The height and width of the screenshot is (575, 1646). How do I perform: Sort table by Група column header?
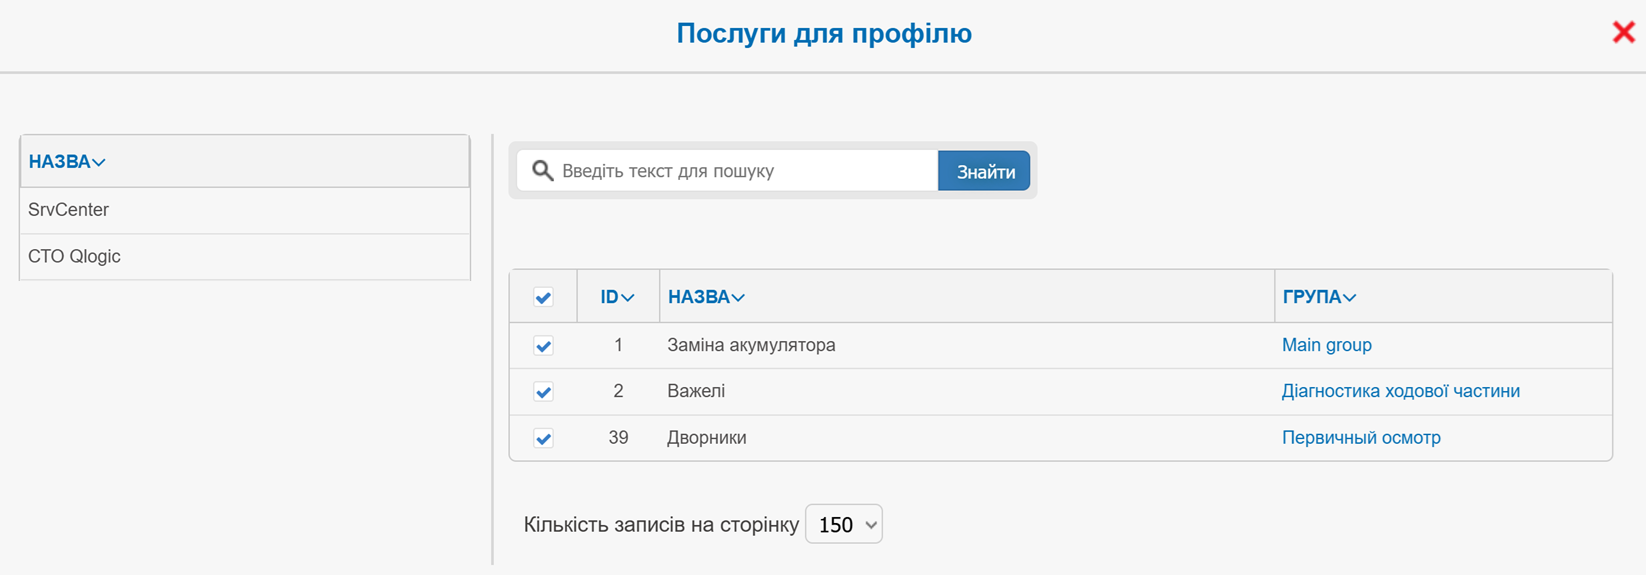[1318, 297]
